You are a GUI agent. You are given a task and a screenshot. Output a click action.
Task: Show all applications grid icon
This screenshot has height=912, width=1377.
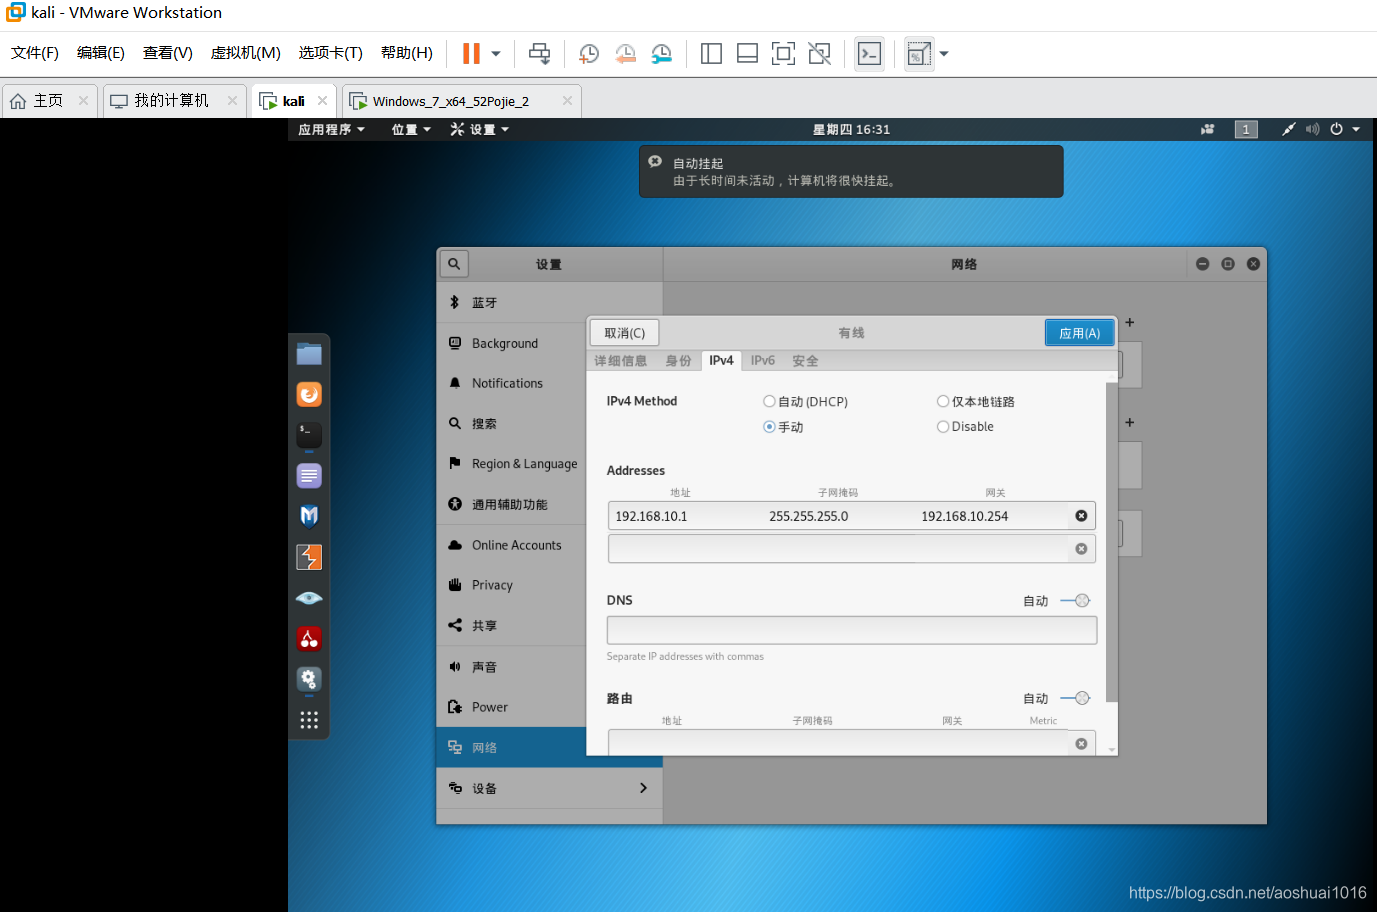tap(309, 720)
